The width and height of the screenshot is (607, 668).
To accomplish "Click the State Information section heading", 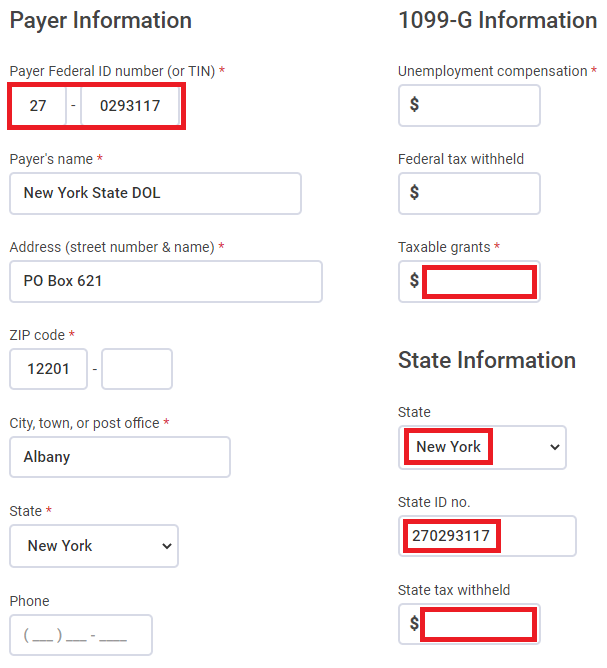I will coord(487,360).
